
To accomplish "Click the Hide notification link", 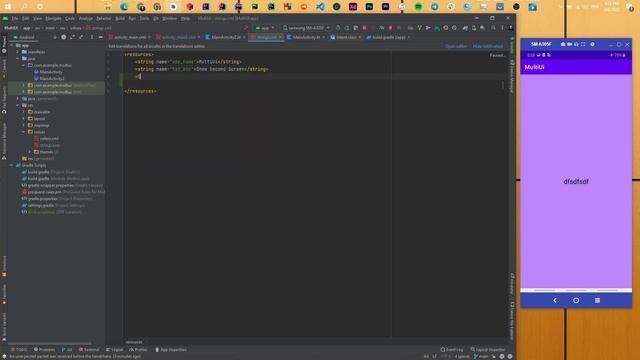I will coord(488,46).
